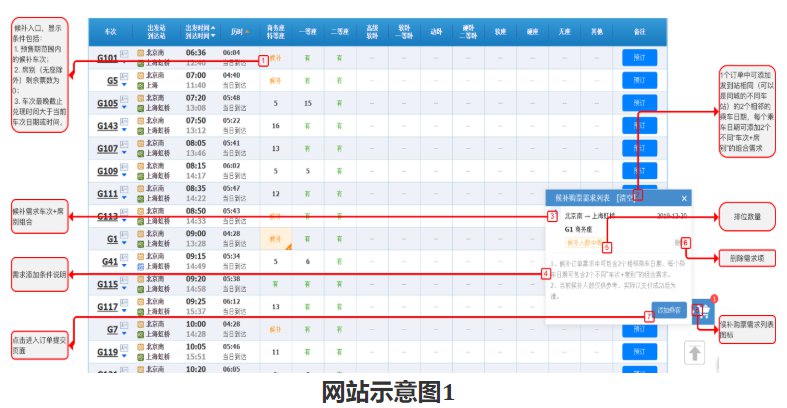Open train number G111 link
Image resolution: width=787 pixels, height=408 pixels.
click(x=107, y=194)
